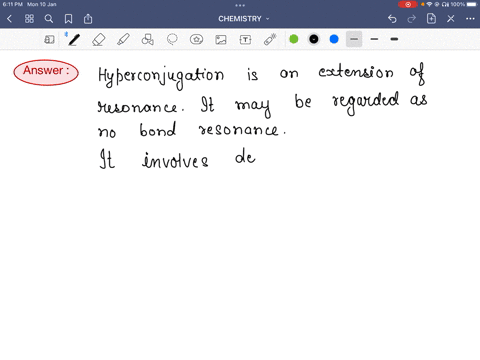Select the Pen tool
Screen dimensions: 480x360
point(74,40)
